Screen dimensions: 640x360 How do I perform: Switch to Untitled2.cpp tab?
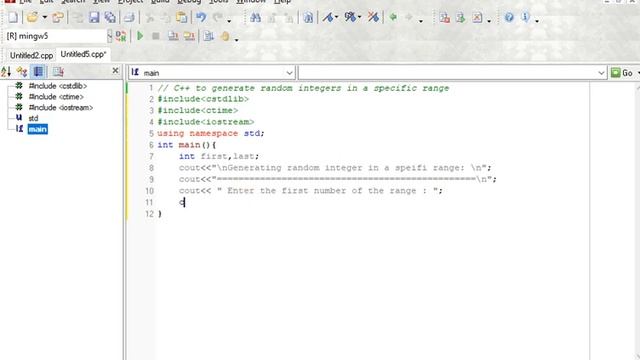click(x=31, y=56)
